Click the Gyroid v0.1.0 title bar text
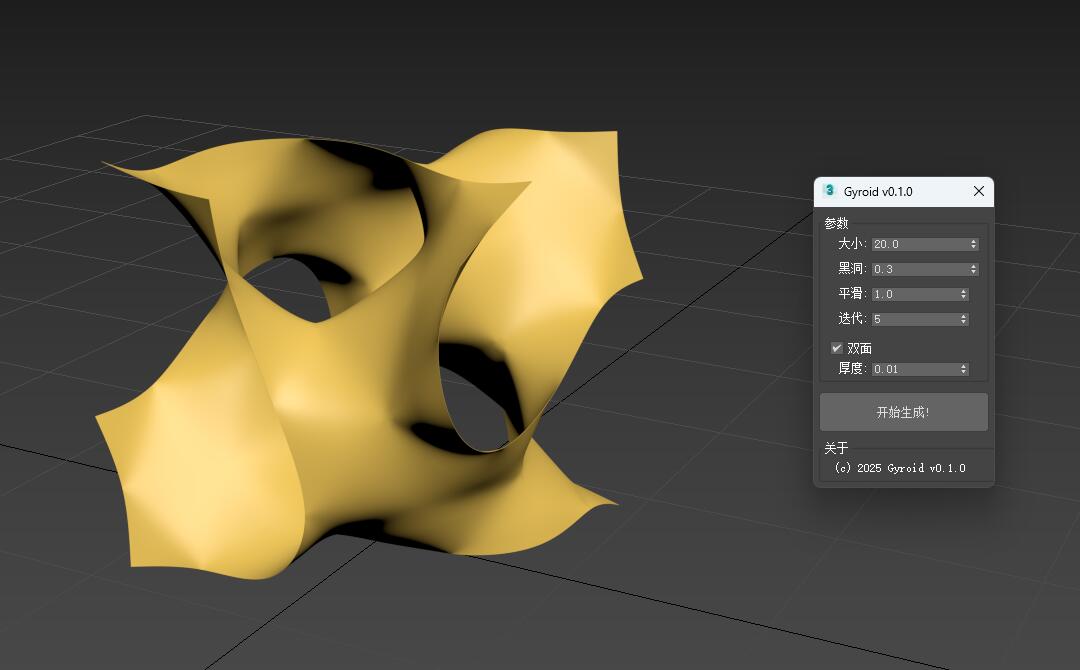Screen dimensions: 1080x670 pos(878,192)
